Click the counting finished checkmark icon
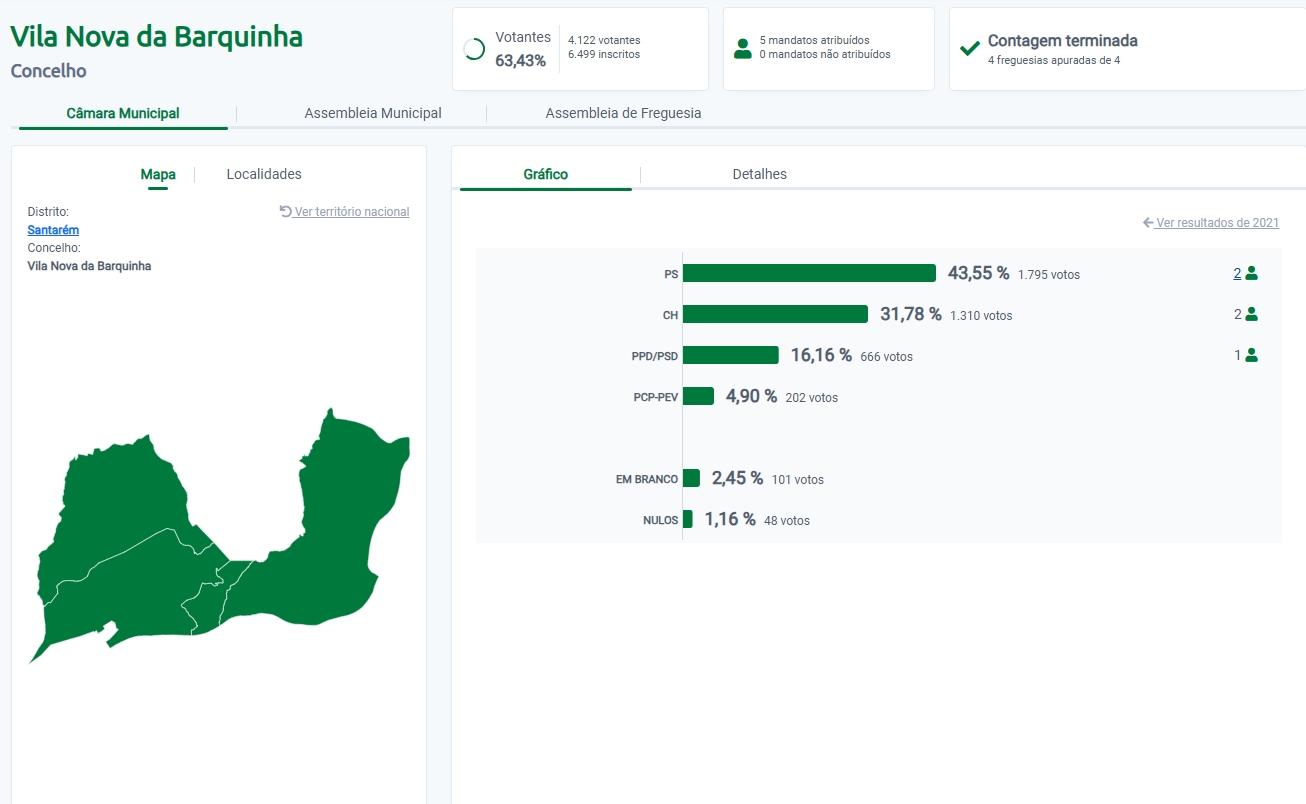1306x804 pixels. (x=969, y=49)
